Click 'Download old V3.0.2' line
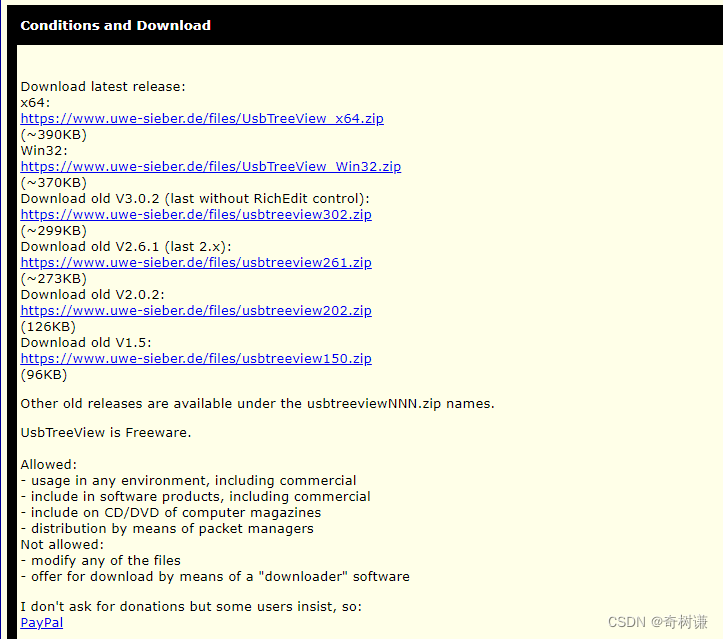723x639 pixels. click(x=195, y=199)
